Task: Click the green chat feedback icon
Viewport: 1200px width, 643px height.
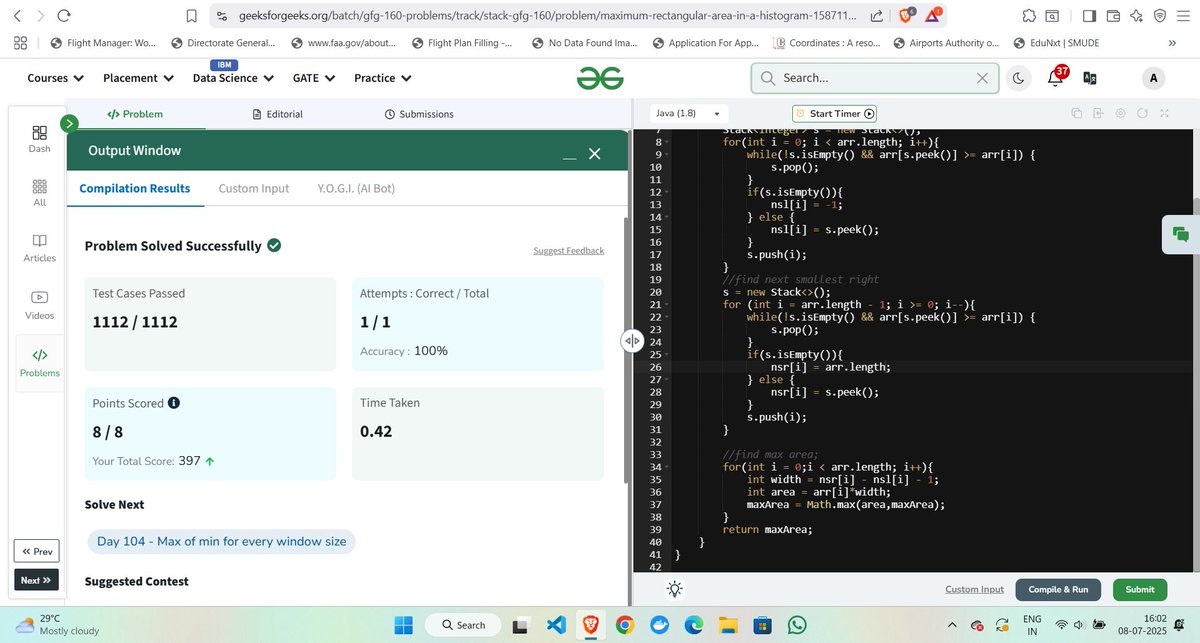Action: click(1180, 235)
